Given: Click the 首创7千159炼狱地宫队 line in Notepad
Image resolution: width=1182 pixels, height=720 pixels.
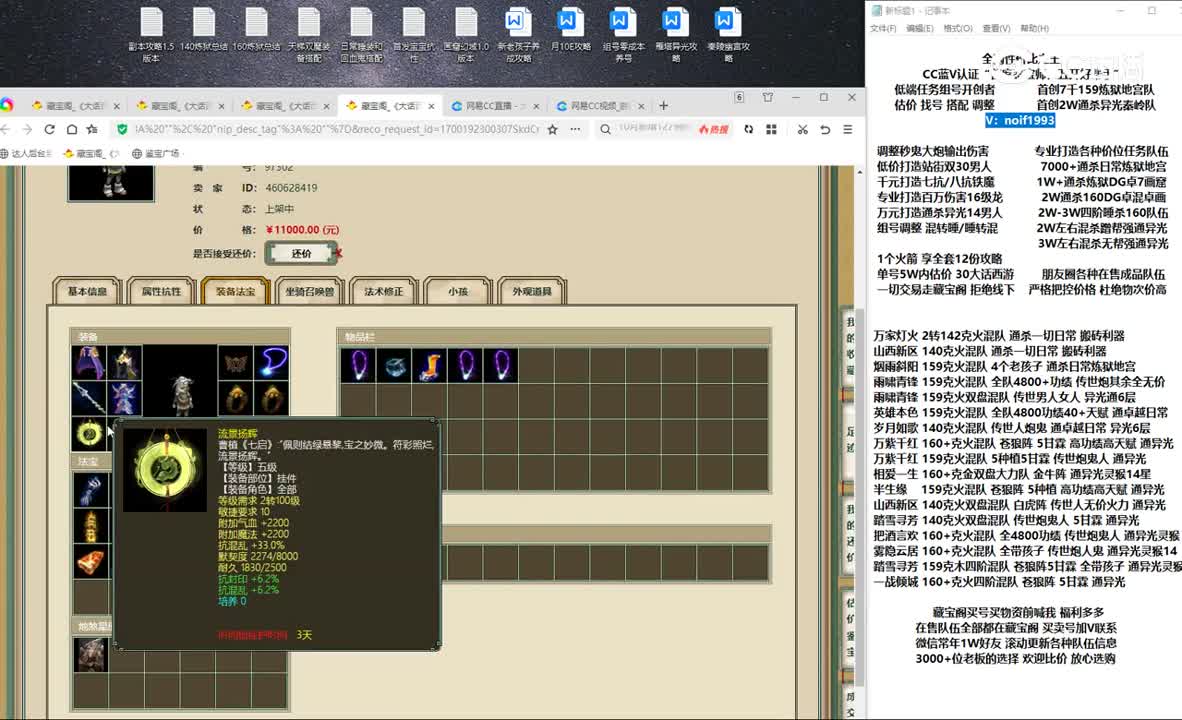Looking at the screenshot, I should 1095,90.
